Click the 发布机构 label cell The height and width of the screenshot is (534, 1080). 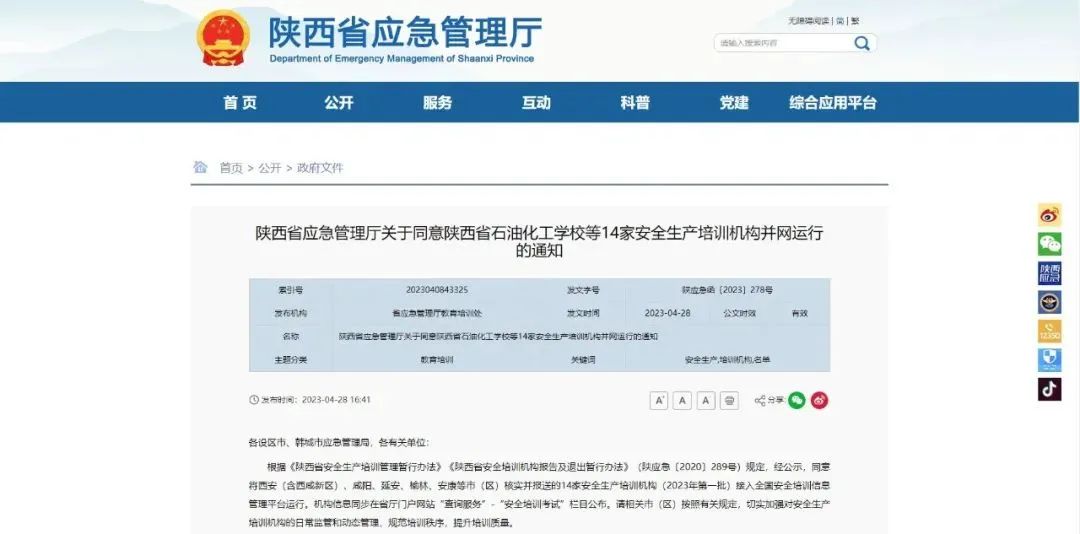point(290,313)
